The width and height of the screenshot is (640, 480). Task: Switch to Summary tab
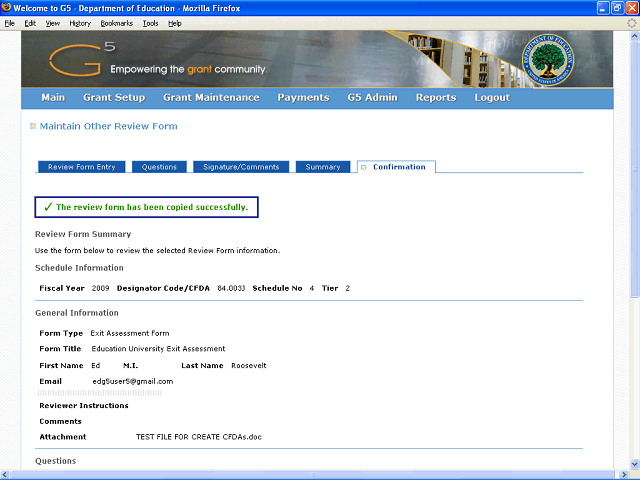(323, 167)
